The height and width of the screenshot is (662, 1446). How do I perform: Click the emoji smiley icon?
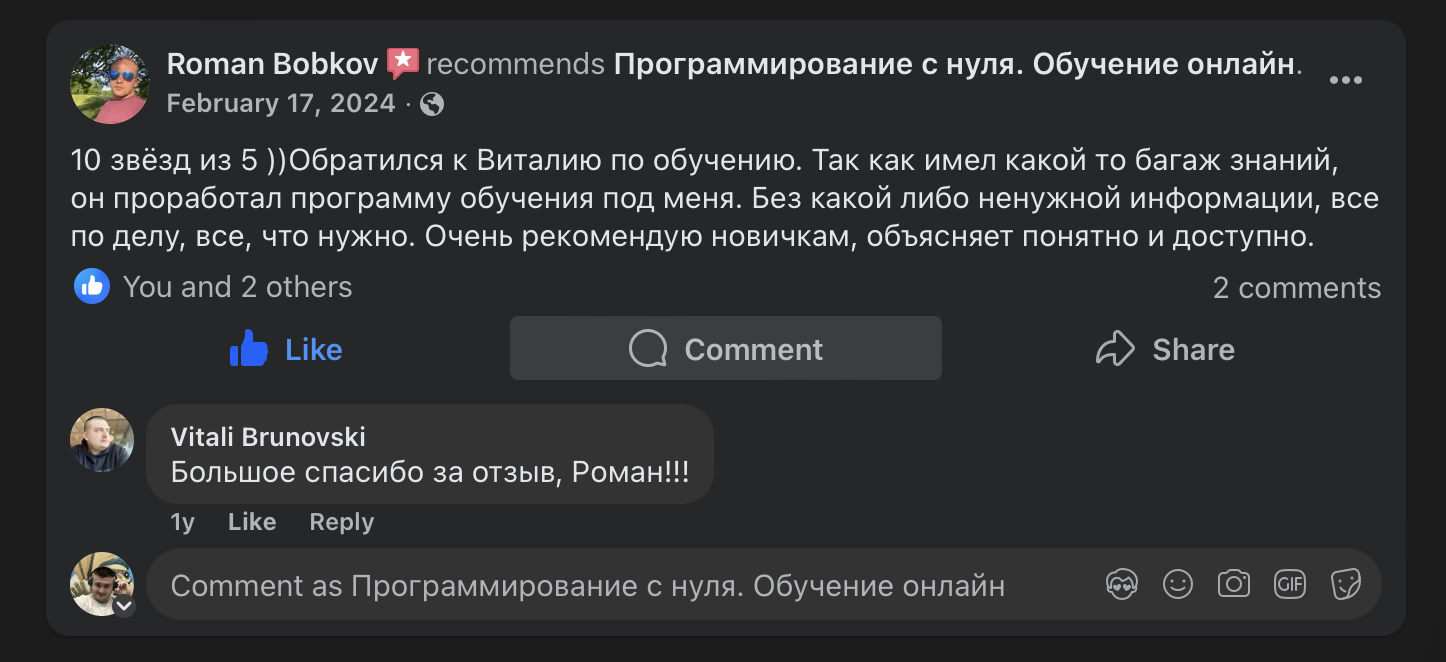tap(1178, 583)
